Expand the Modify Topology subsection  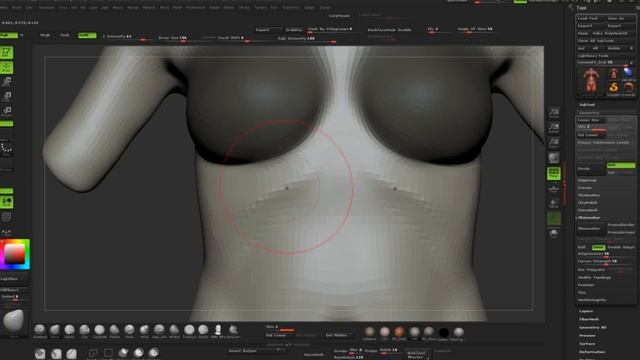tap(594, 278)
